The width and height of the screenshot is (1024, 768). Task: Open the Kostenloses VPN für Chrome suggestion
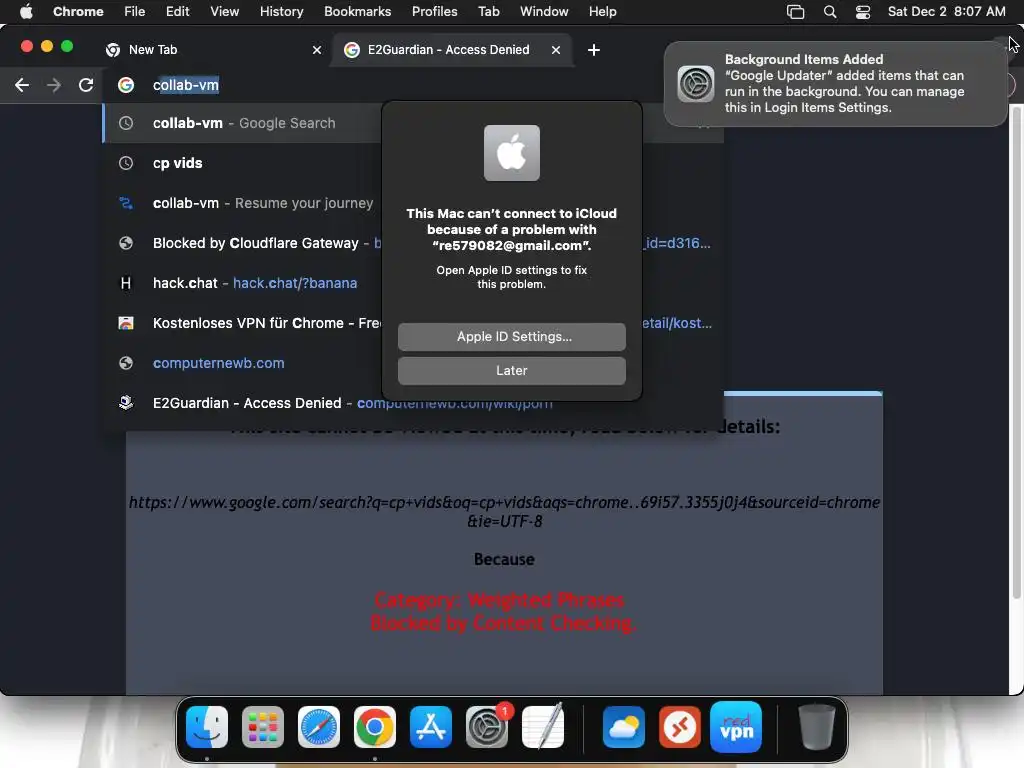pos(242,323)
